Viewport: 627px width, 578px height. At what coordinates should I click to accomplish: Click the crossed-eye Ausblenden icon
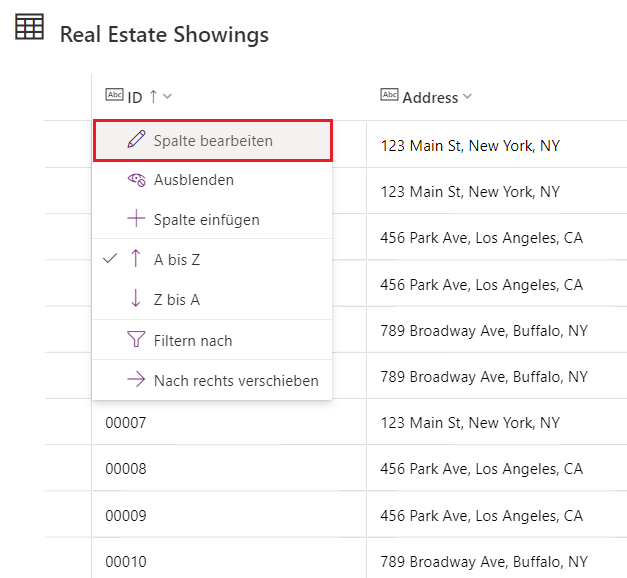pos(136,180)
